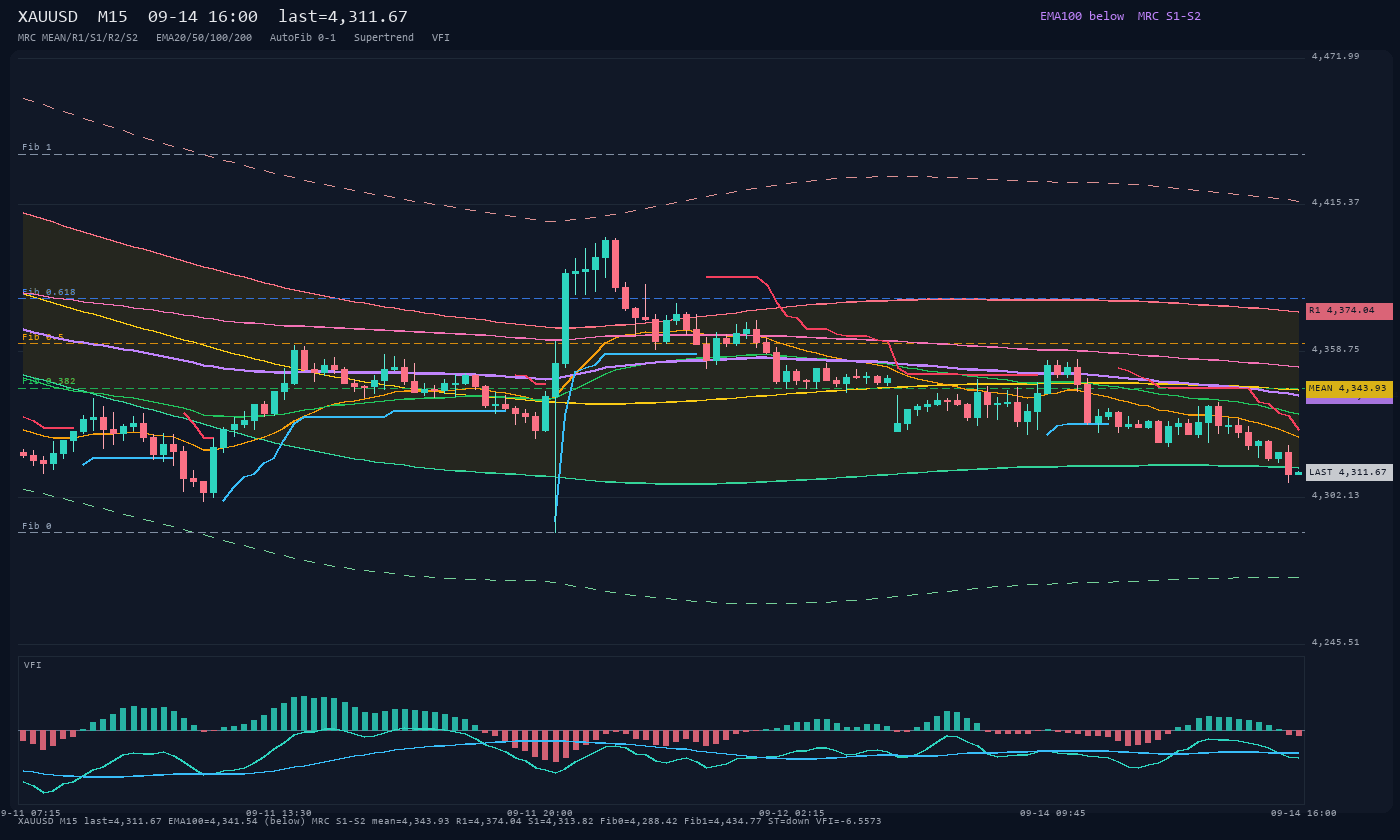Click the Fib 0.382 level label
The image size is (1400, 840).
click(49, 381)
